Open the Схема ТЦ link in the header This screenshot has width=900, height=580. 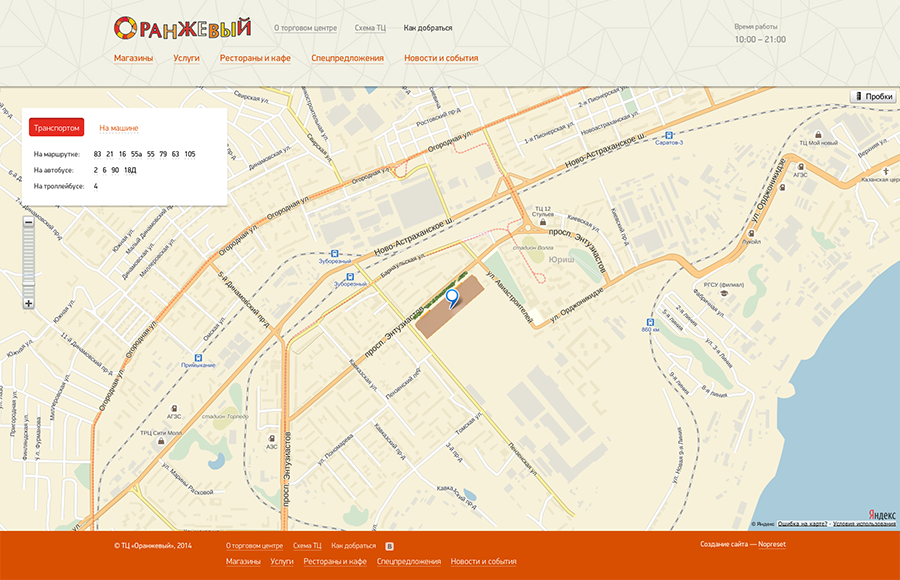(370, 28)
